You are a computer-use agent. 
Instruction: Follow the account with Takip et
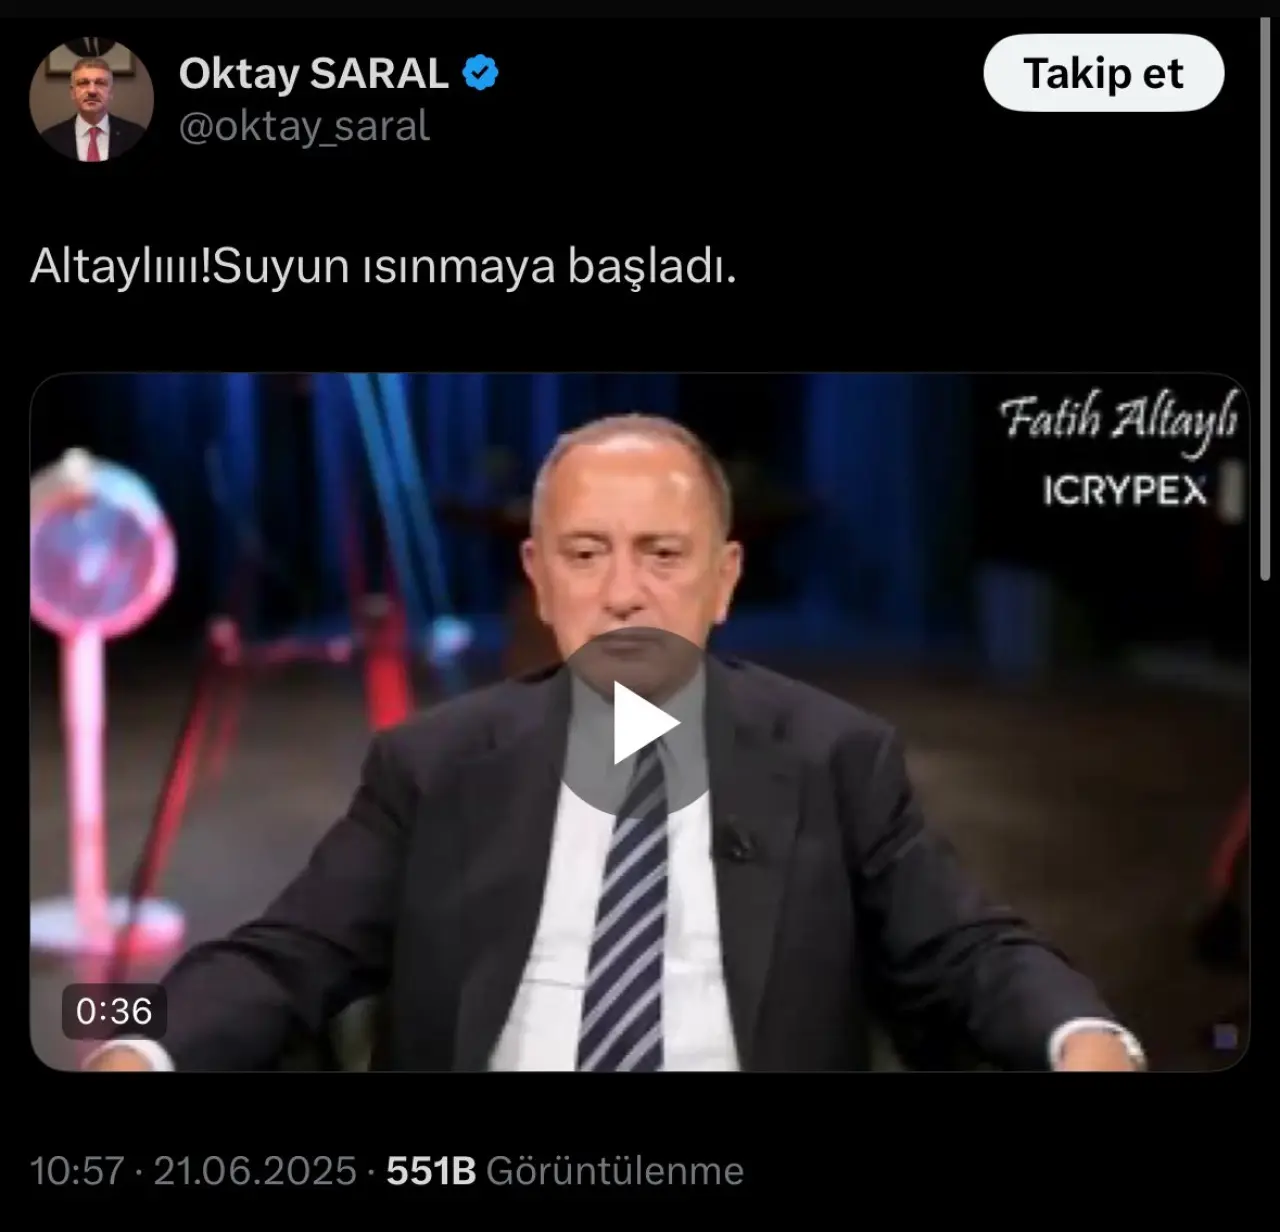(x=1103, y=73)
